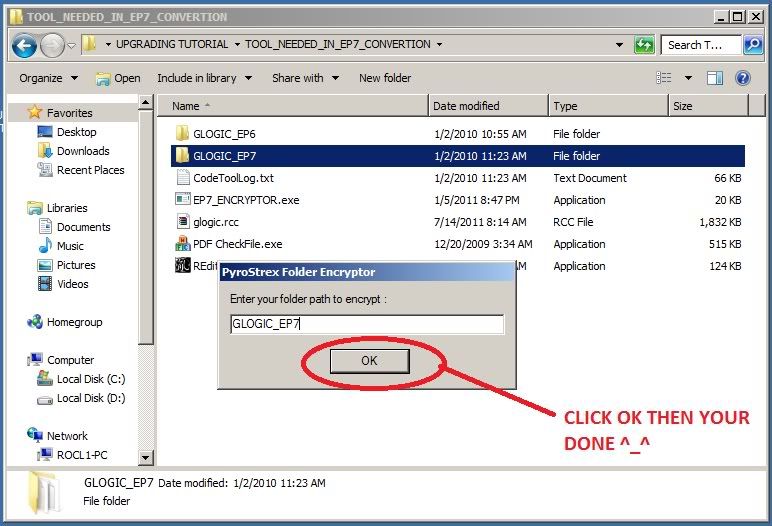Expand the Organize dropdown menu

[x=48, y=78]
